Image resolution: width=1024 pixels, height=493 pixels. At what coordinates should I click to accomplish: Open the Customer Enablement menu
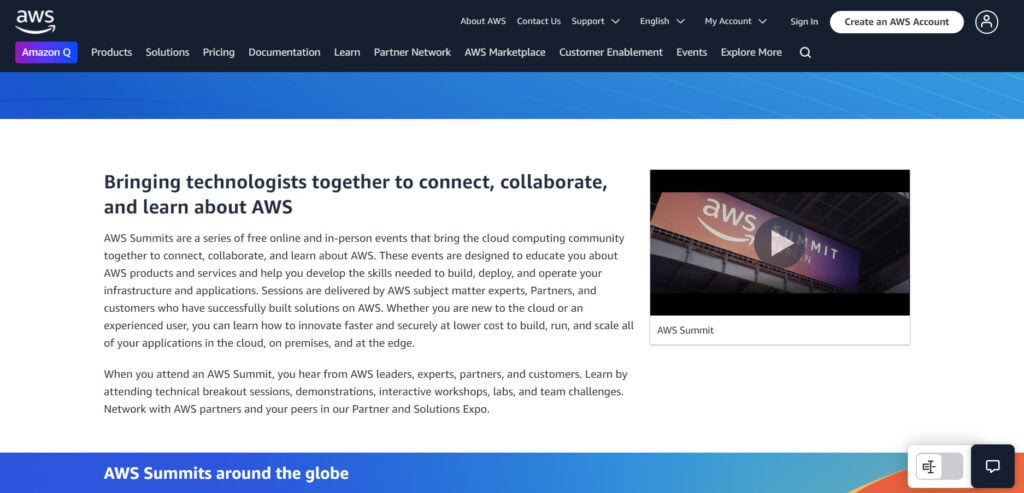[611, 52]
